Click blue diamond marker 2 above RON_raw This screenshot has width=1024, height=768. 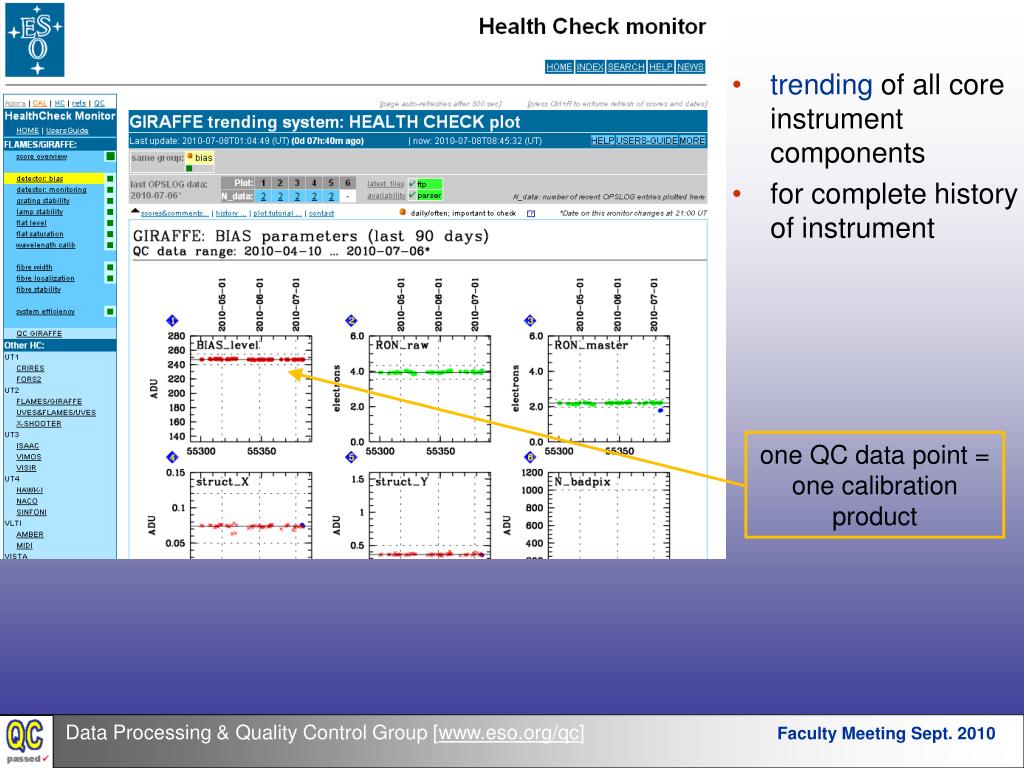pos(351,321)
